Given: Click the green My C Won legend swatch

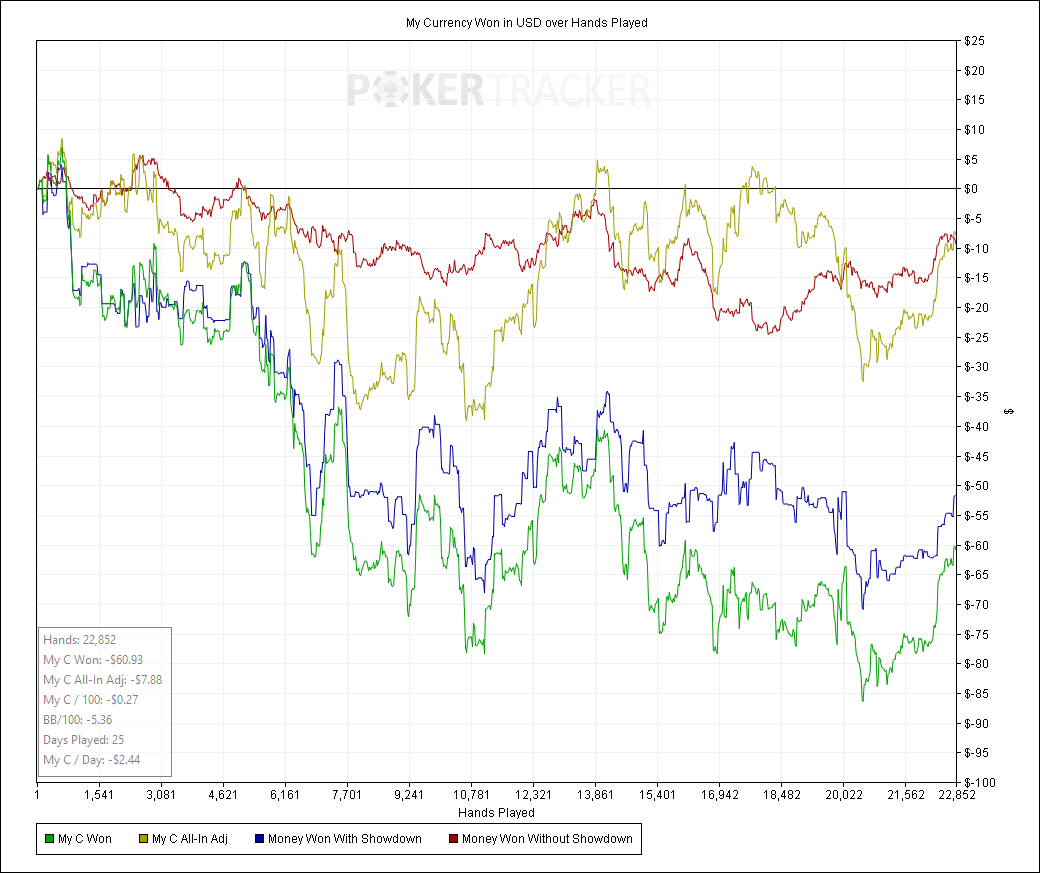Looking at the screenshot, I should point(49,839).
